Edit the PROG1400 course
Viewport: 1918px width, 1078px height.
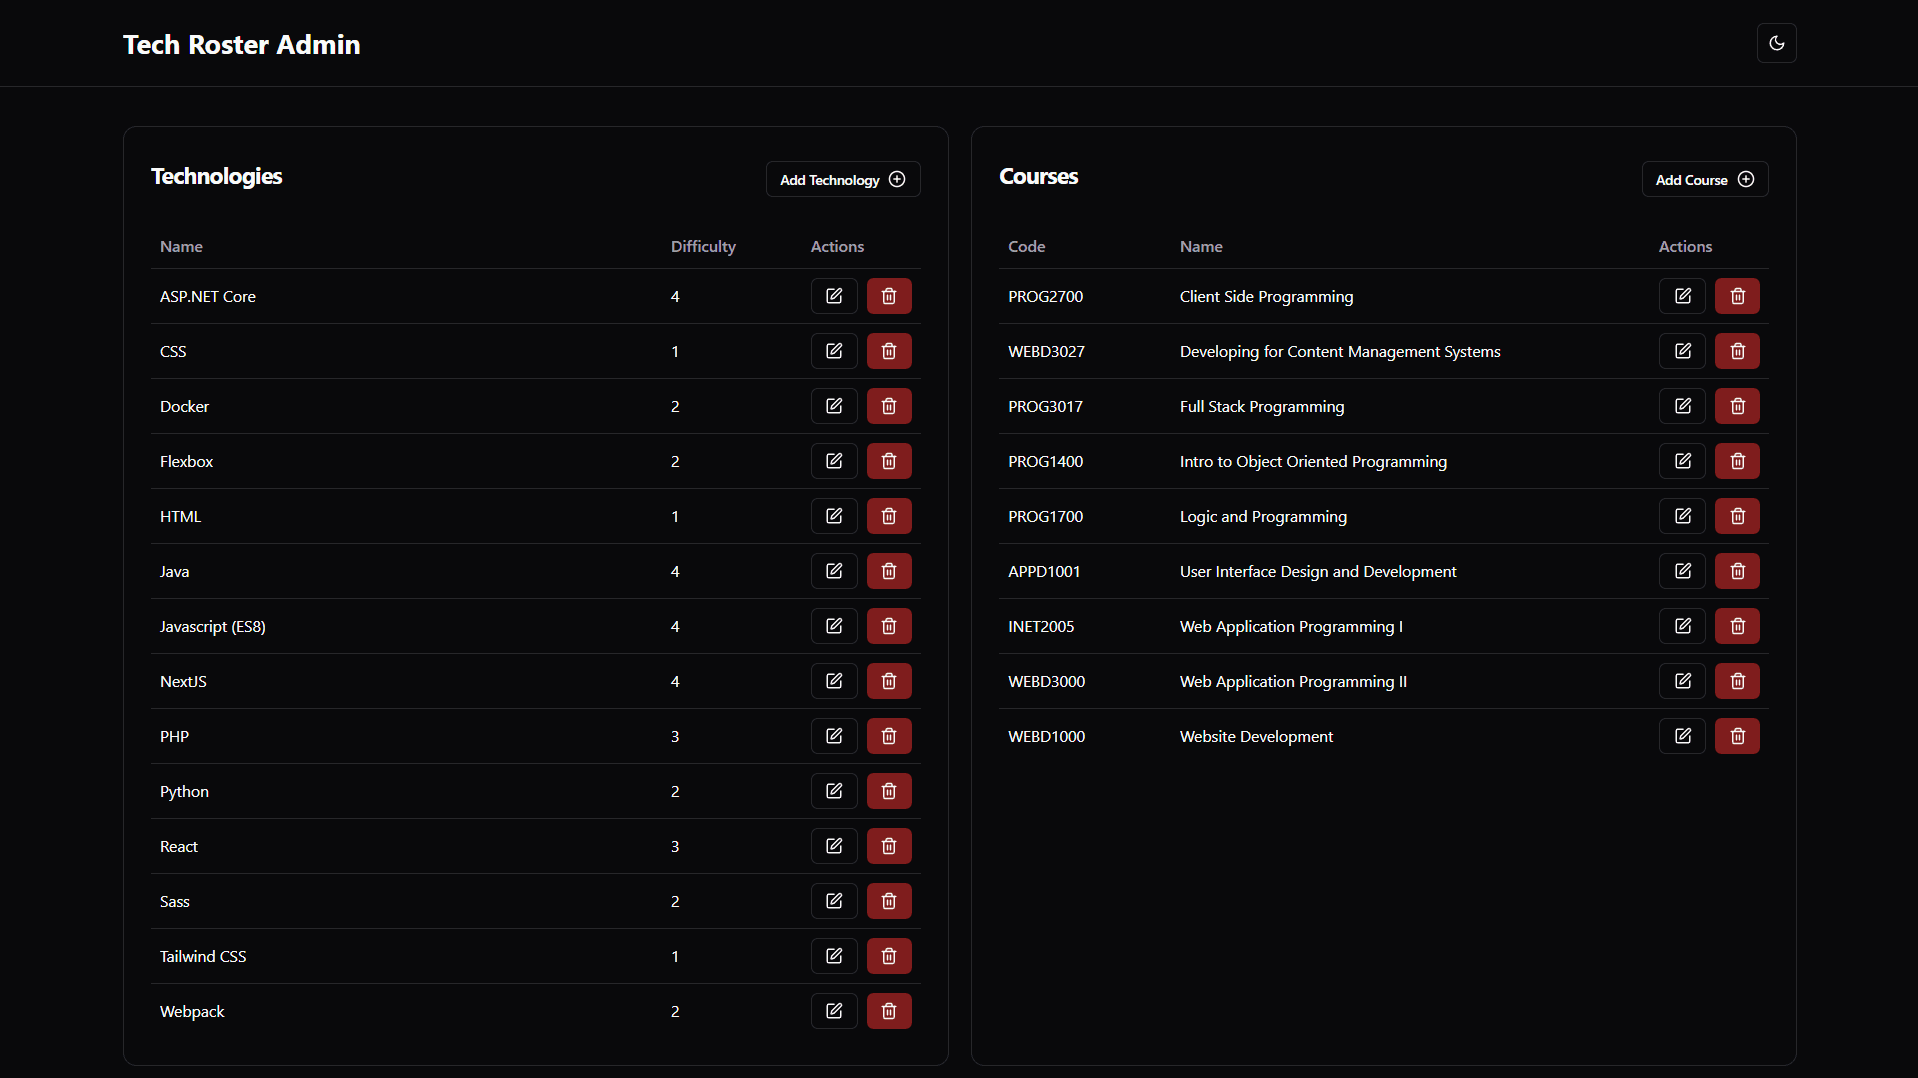tap(1682, 461)
